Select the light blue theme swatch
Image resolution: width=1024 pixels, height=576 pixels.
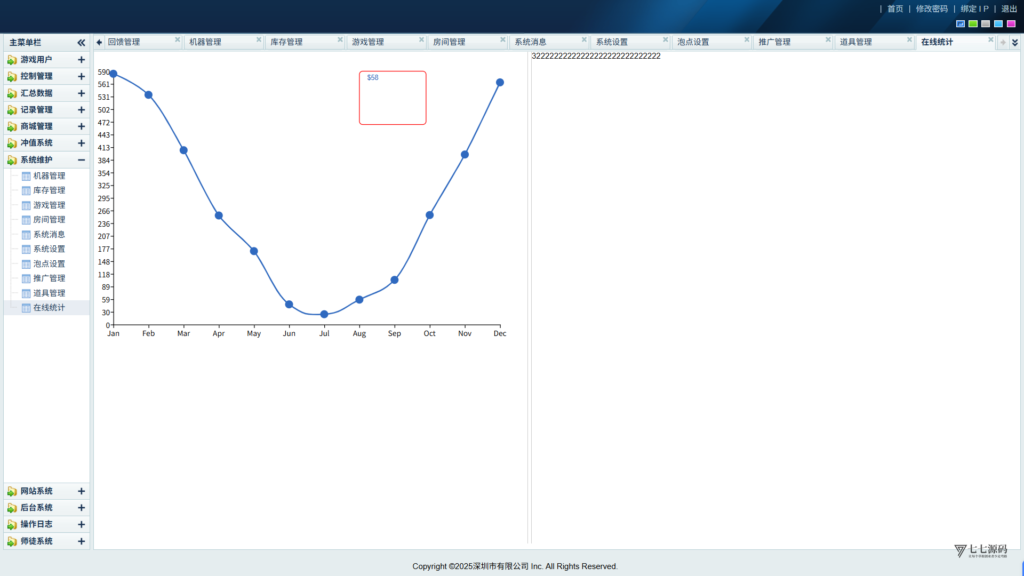click(999, 24)
